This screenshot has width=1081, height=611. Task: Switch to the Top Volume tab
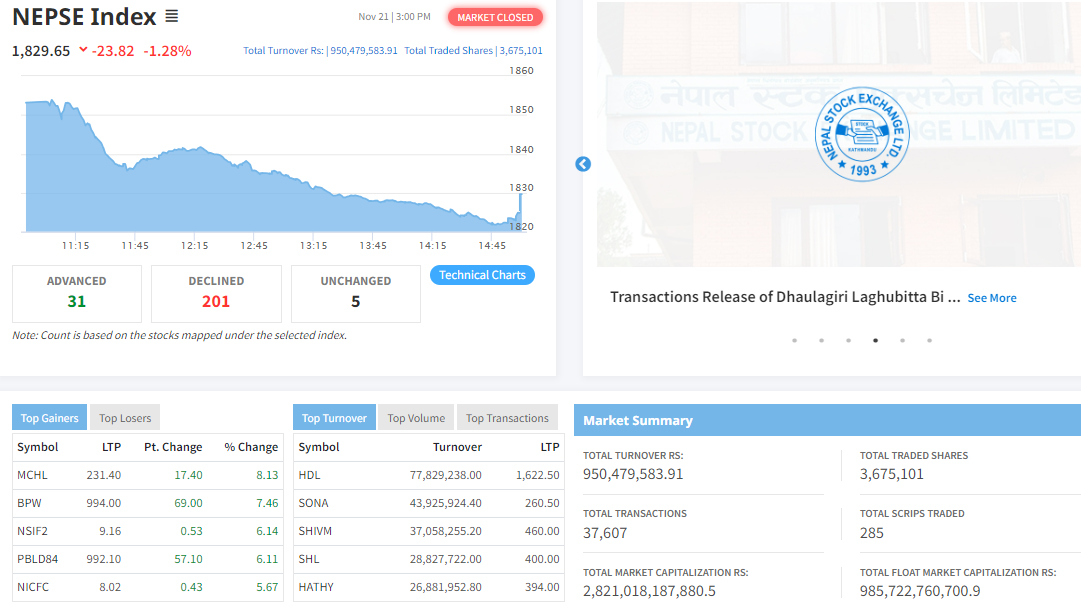coord(416,418)
